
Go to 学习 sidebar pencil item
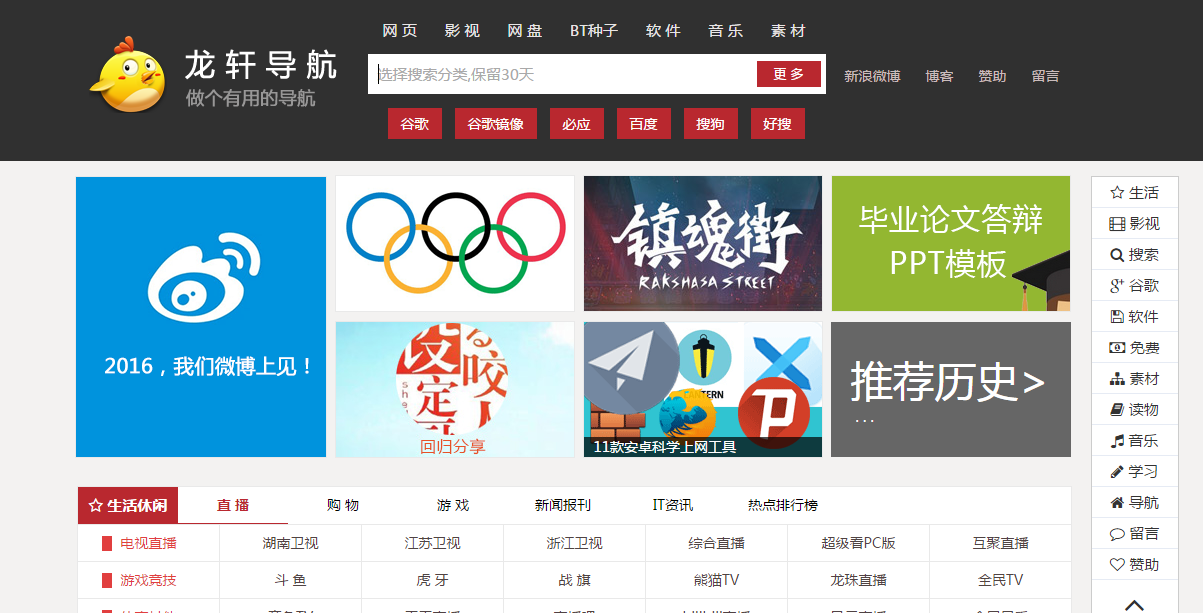(1134, 472)
